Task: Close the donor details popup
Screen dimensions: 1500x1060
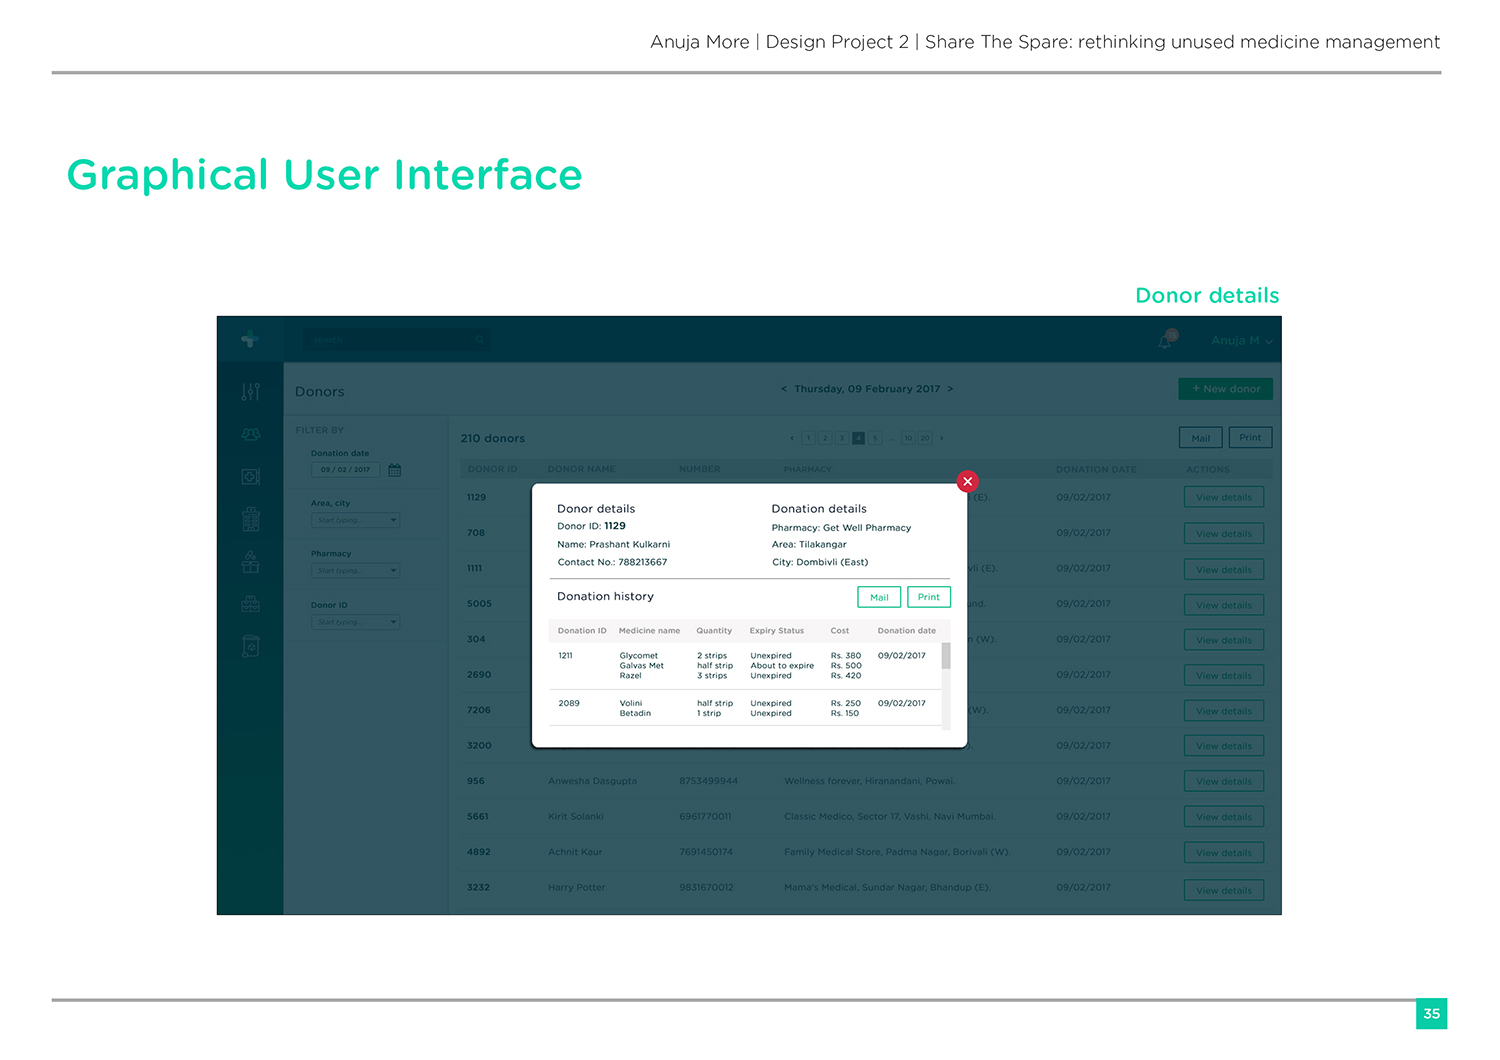Action: click(x=967, y=481)
